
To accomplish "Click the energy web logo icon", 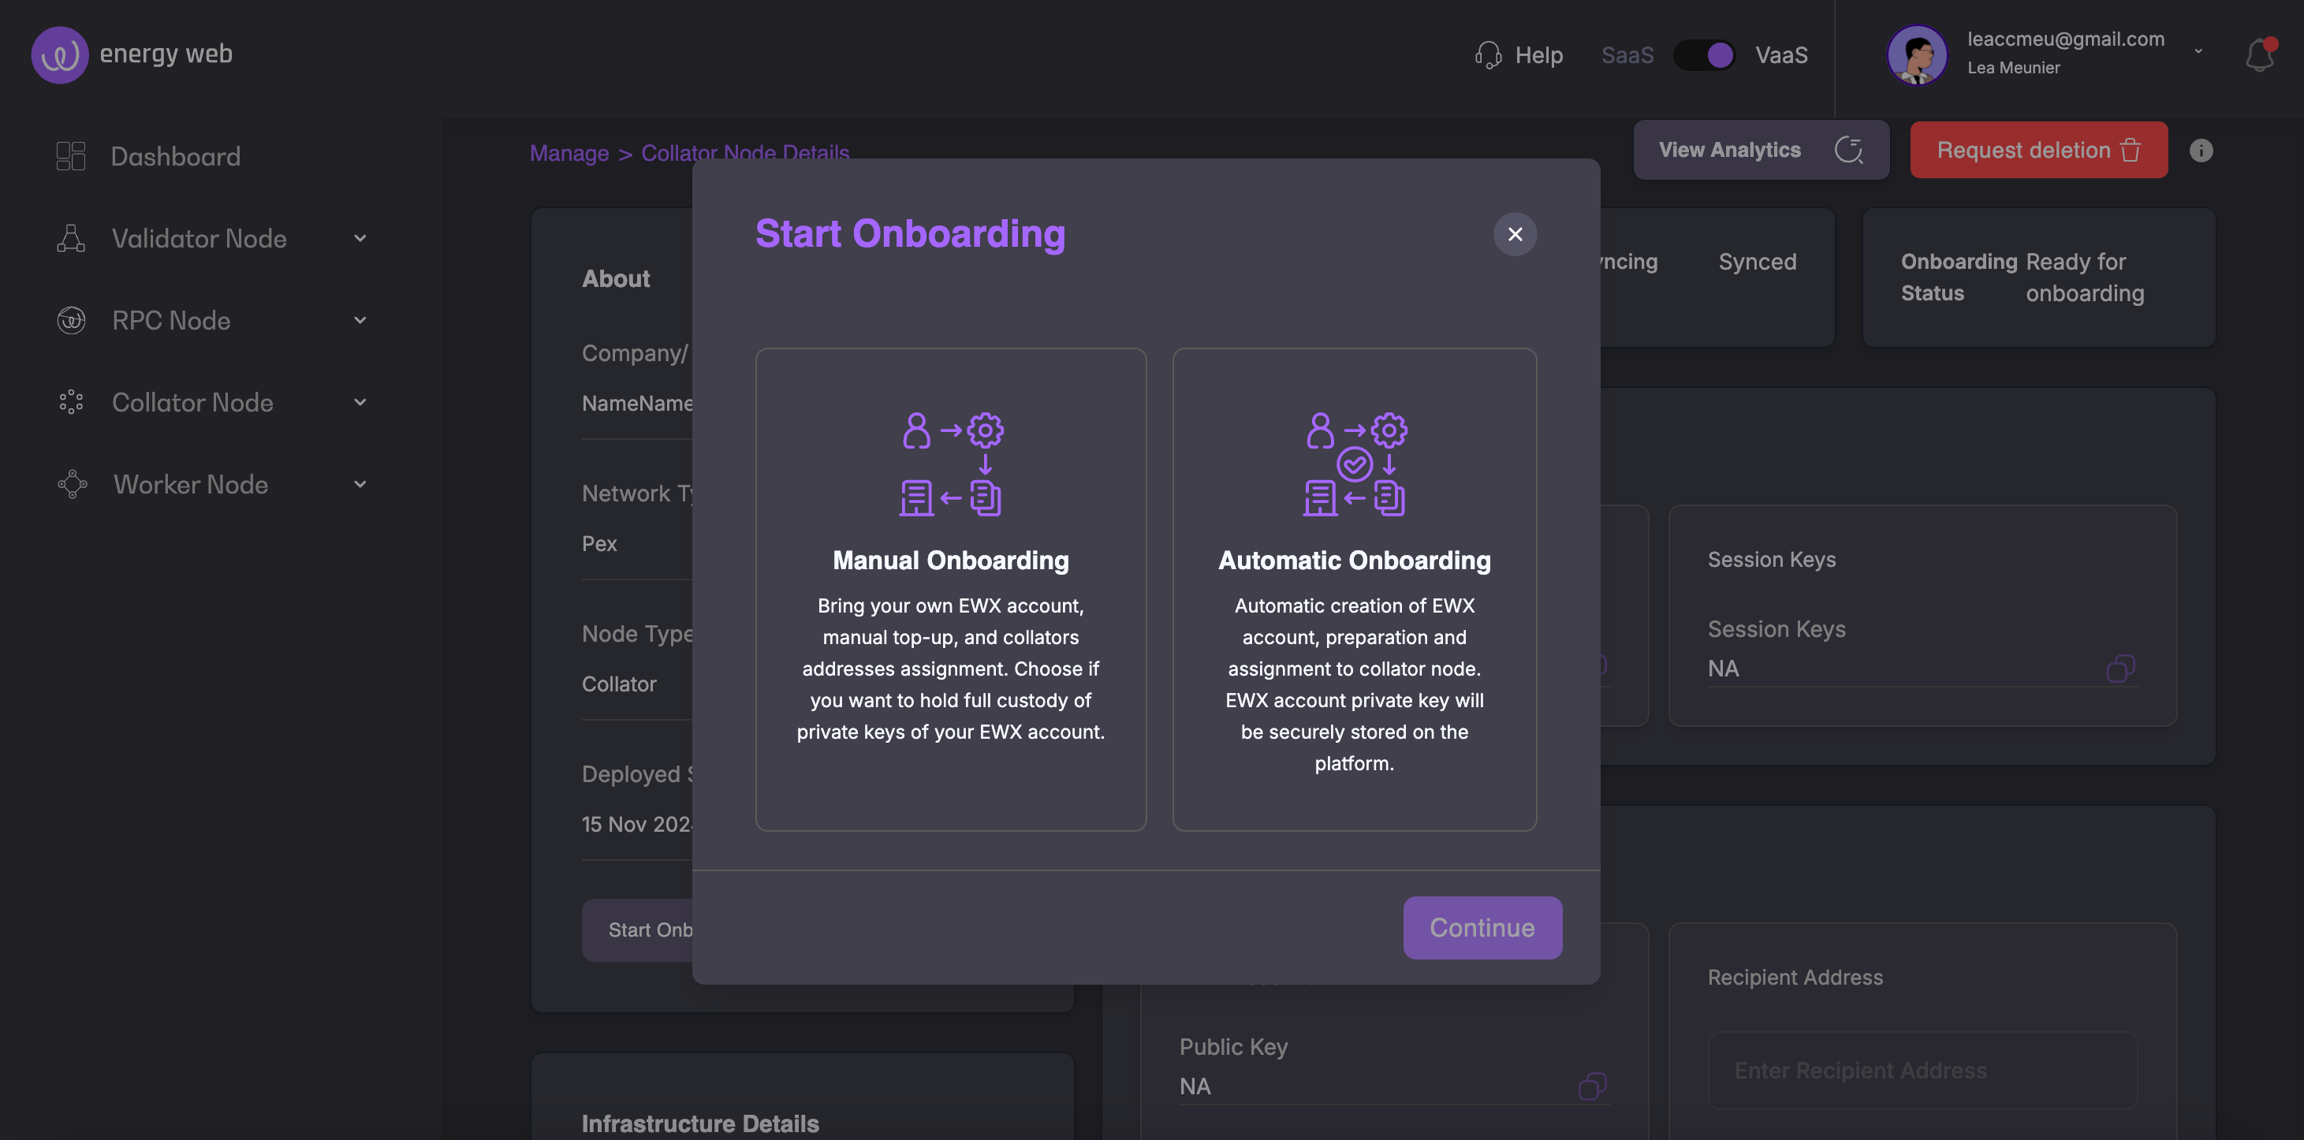I will click(x=59, y=54).
